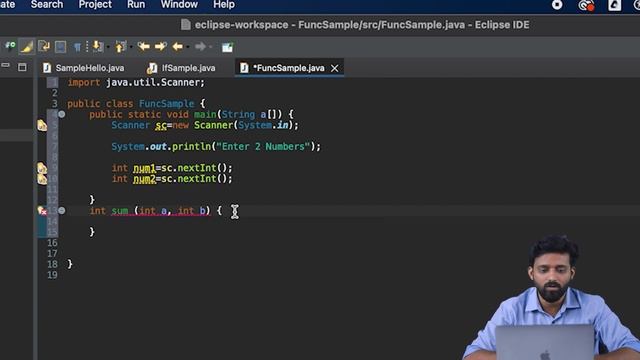Open the Next Annotation dropdown arrow

tap(108, 47)
